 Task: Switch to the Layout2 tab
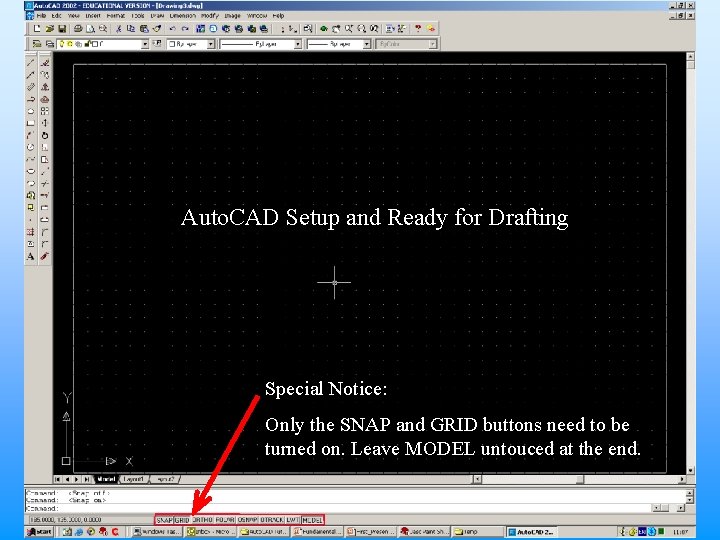point(165,479)
